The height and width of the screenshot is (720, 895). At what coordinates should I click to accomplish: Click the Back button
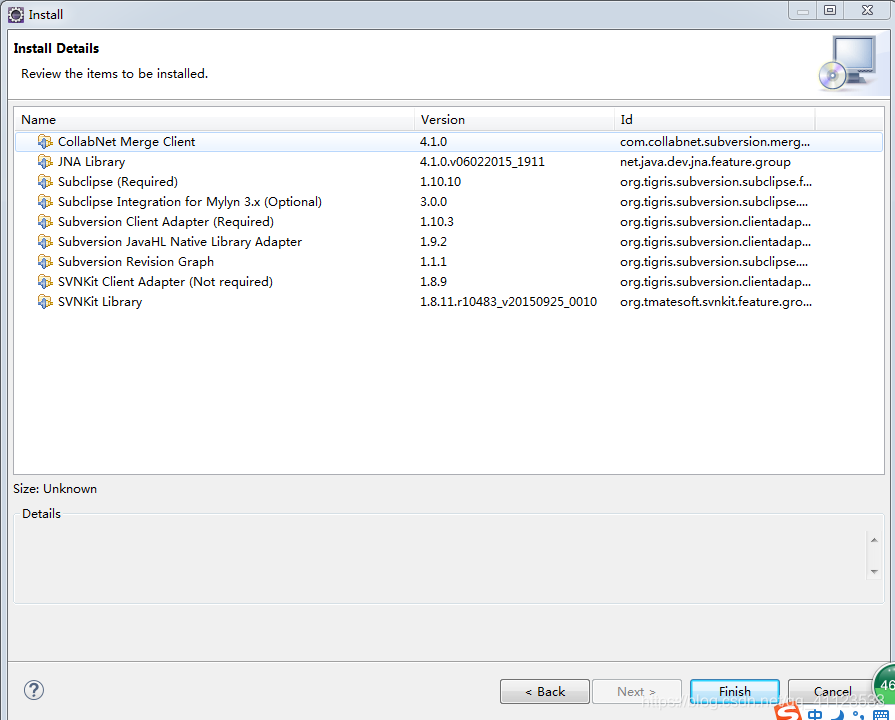545,691
